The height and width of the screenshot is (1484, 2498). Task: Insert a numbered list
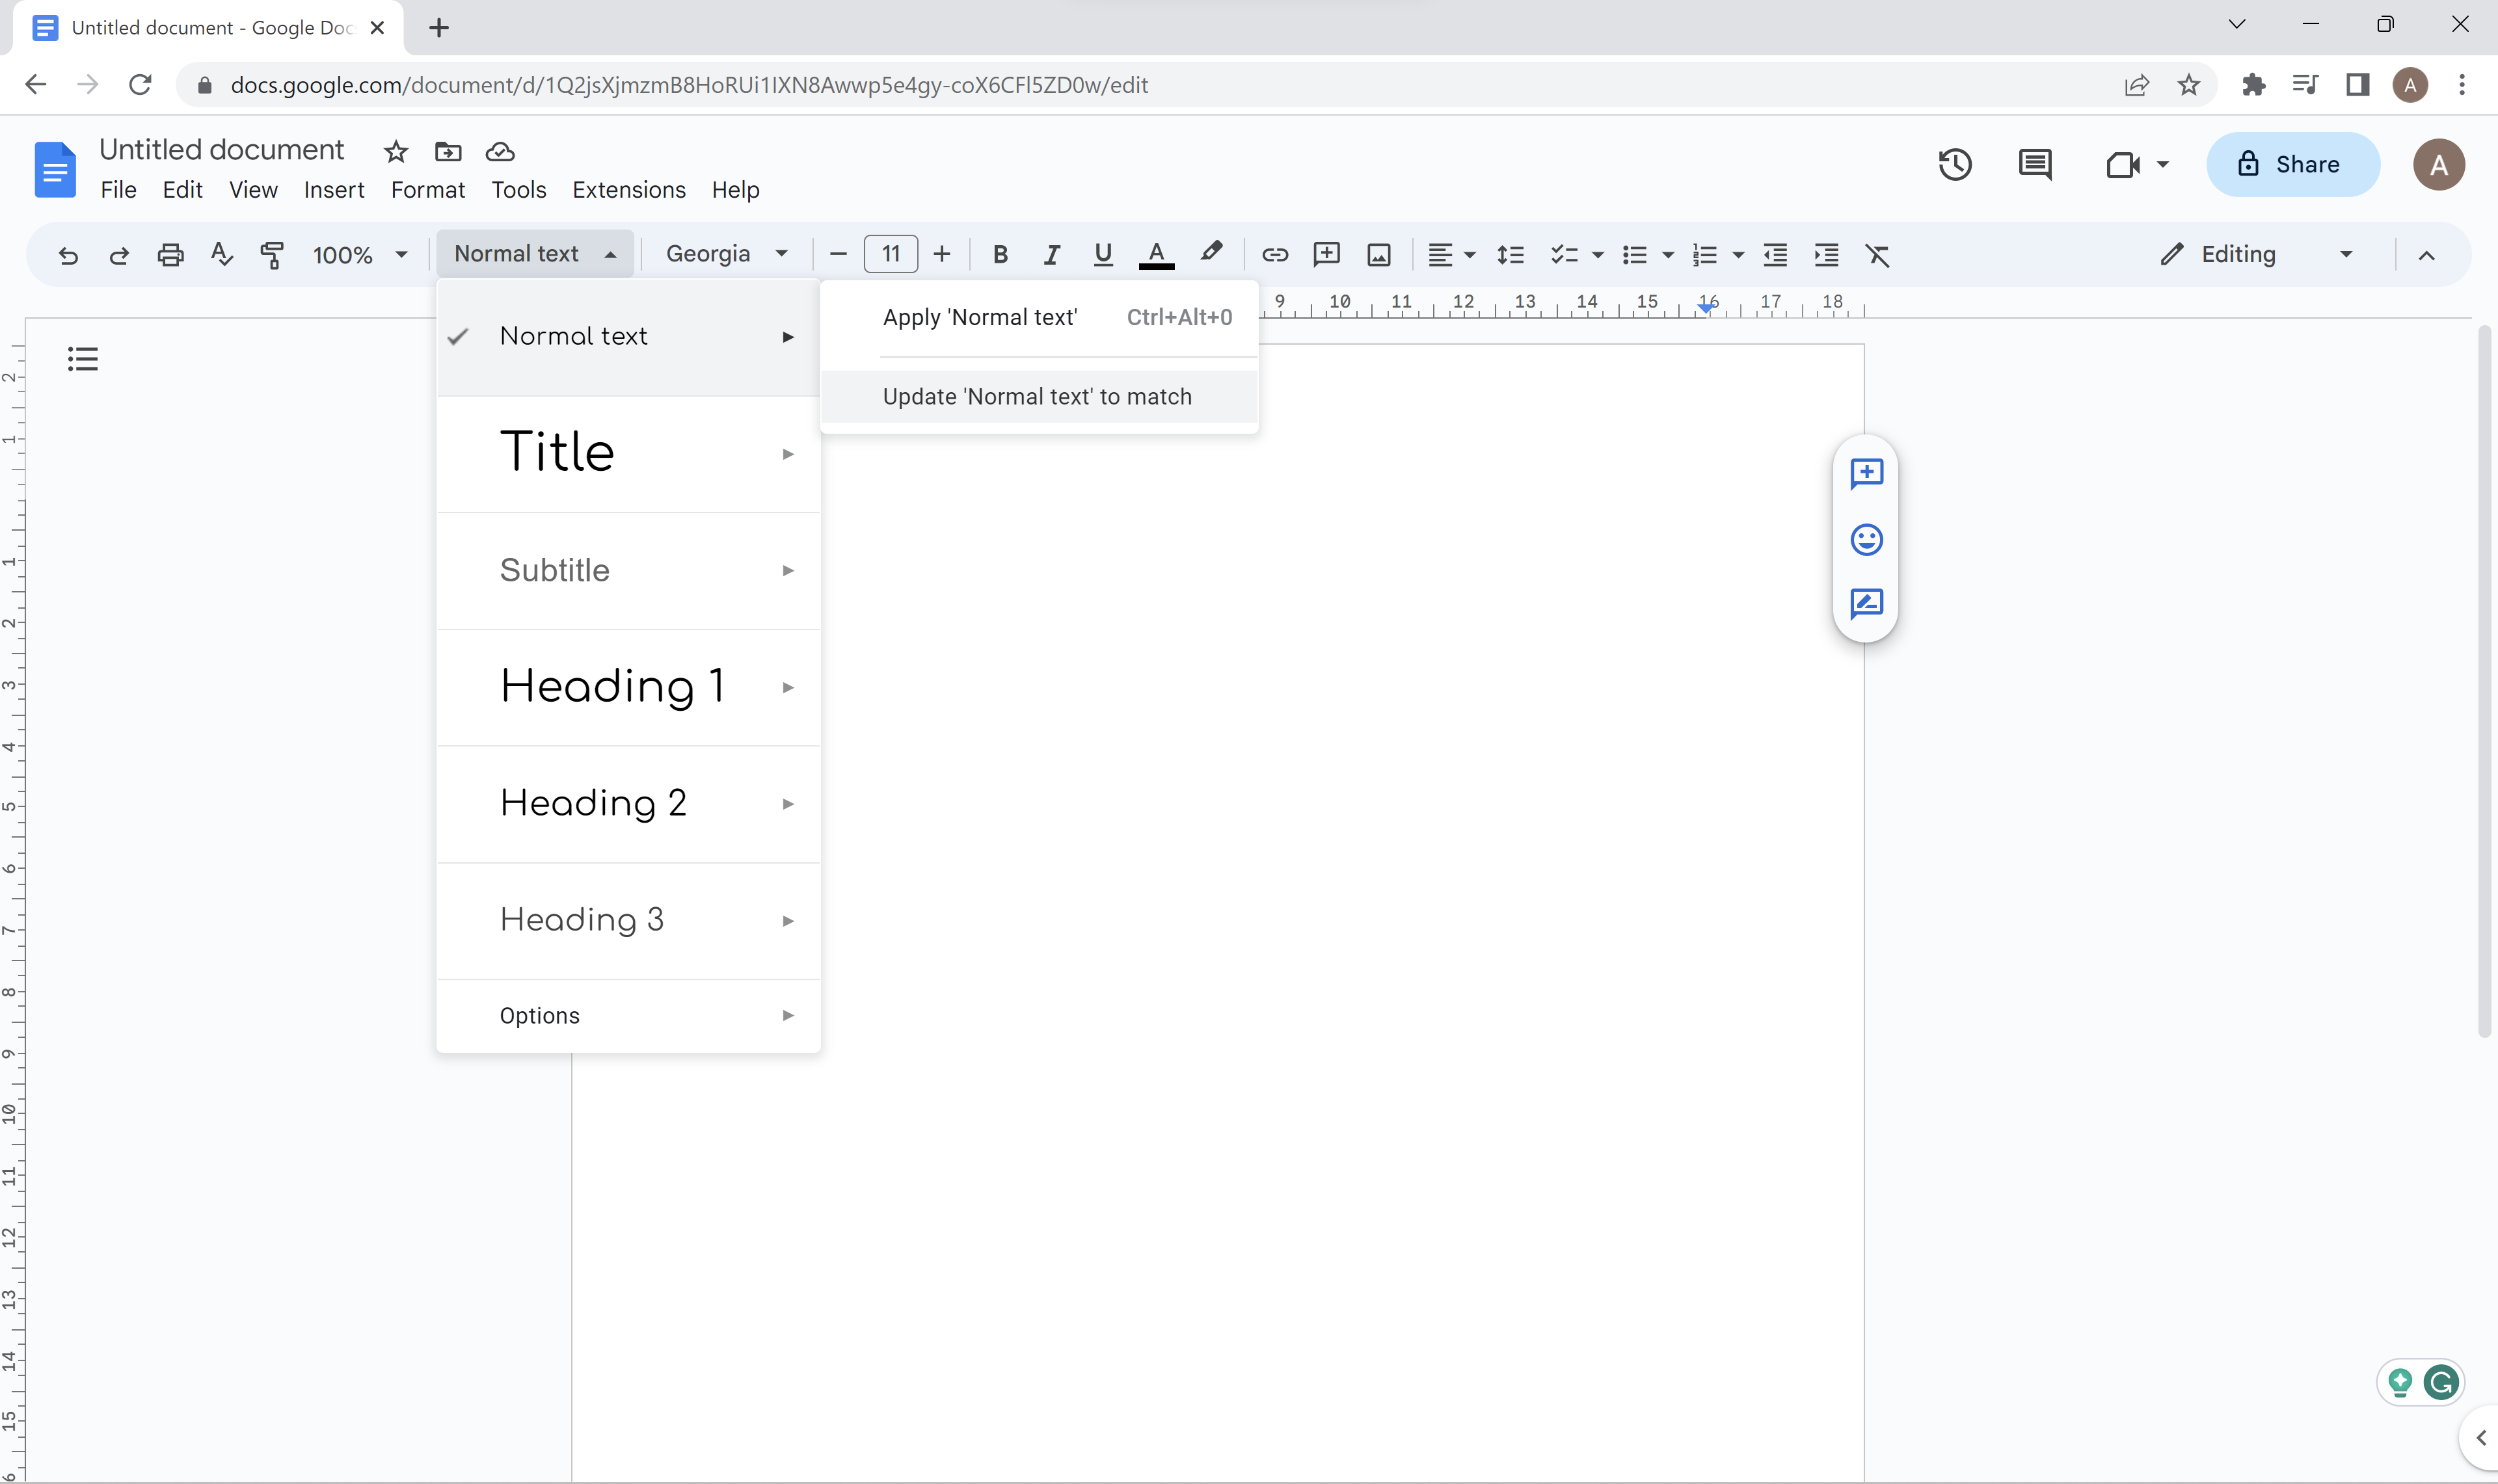click(x=1705, y=255)
